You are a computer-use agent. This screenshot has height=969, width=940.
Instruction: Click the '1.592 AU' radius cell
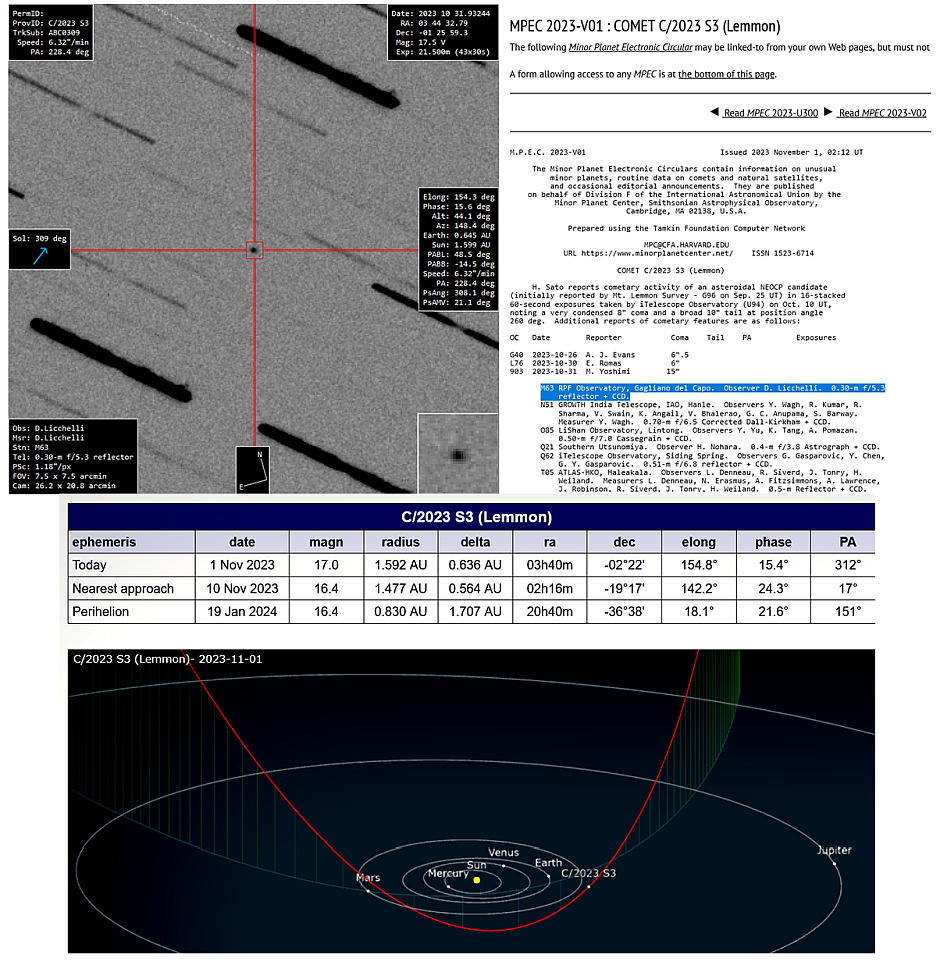[400, 565]
